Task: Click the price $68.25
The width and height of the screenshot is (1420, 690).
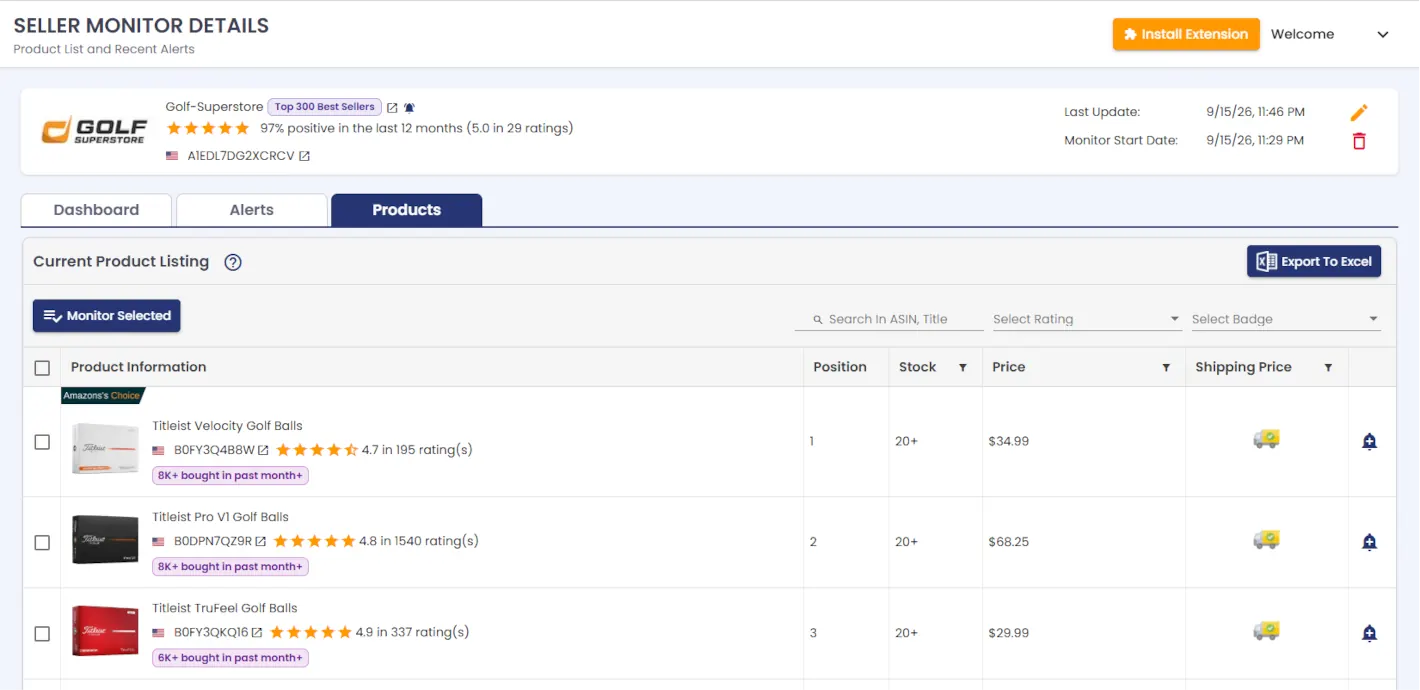Action: click(1008, 542)
